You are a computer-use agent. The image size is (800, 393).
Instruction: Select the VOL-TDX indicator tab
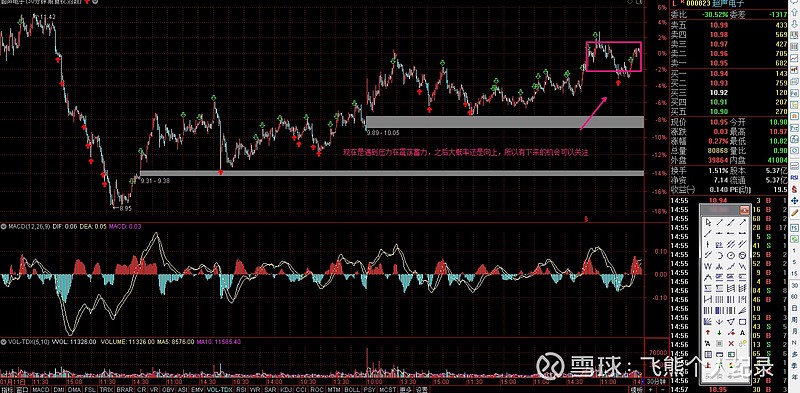220,389
